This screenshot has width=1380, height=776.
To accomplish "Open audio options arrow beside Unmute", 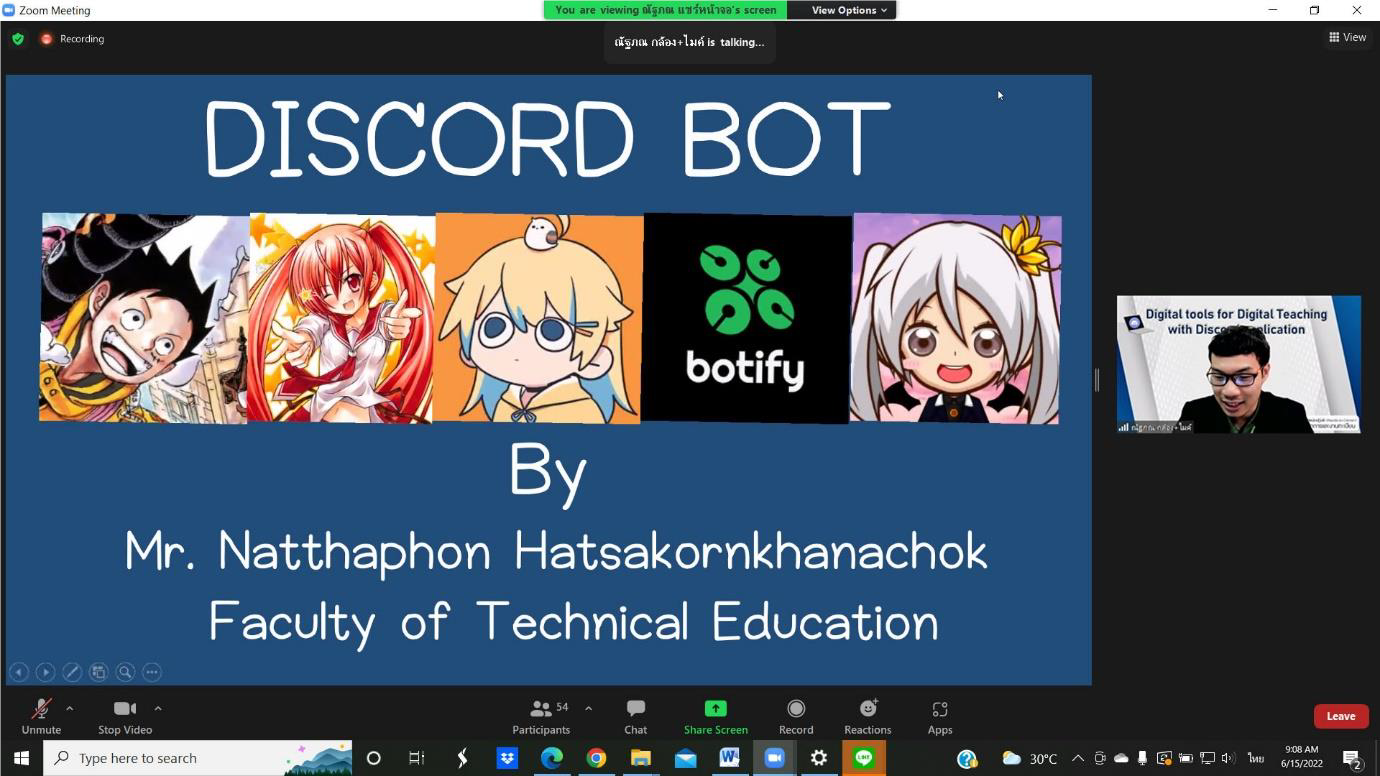I will 69,708.
